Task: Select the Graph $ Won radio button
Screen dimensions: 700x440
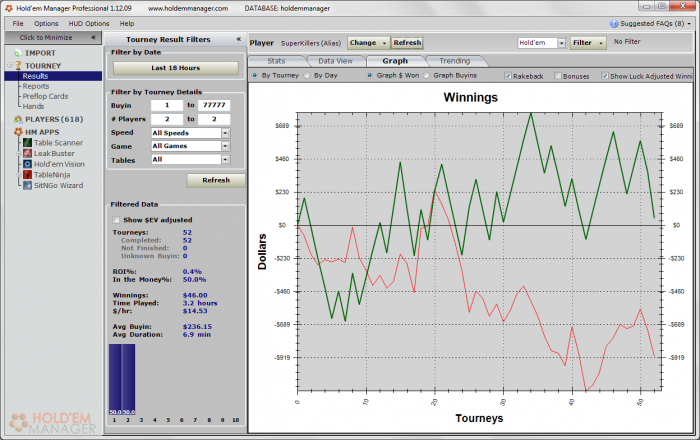Action: click(x=370, y=75)
